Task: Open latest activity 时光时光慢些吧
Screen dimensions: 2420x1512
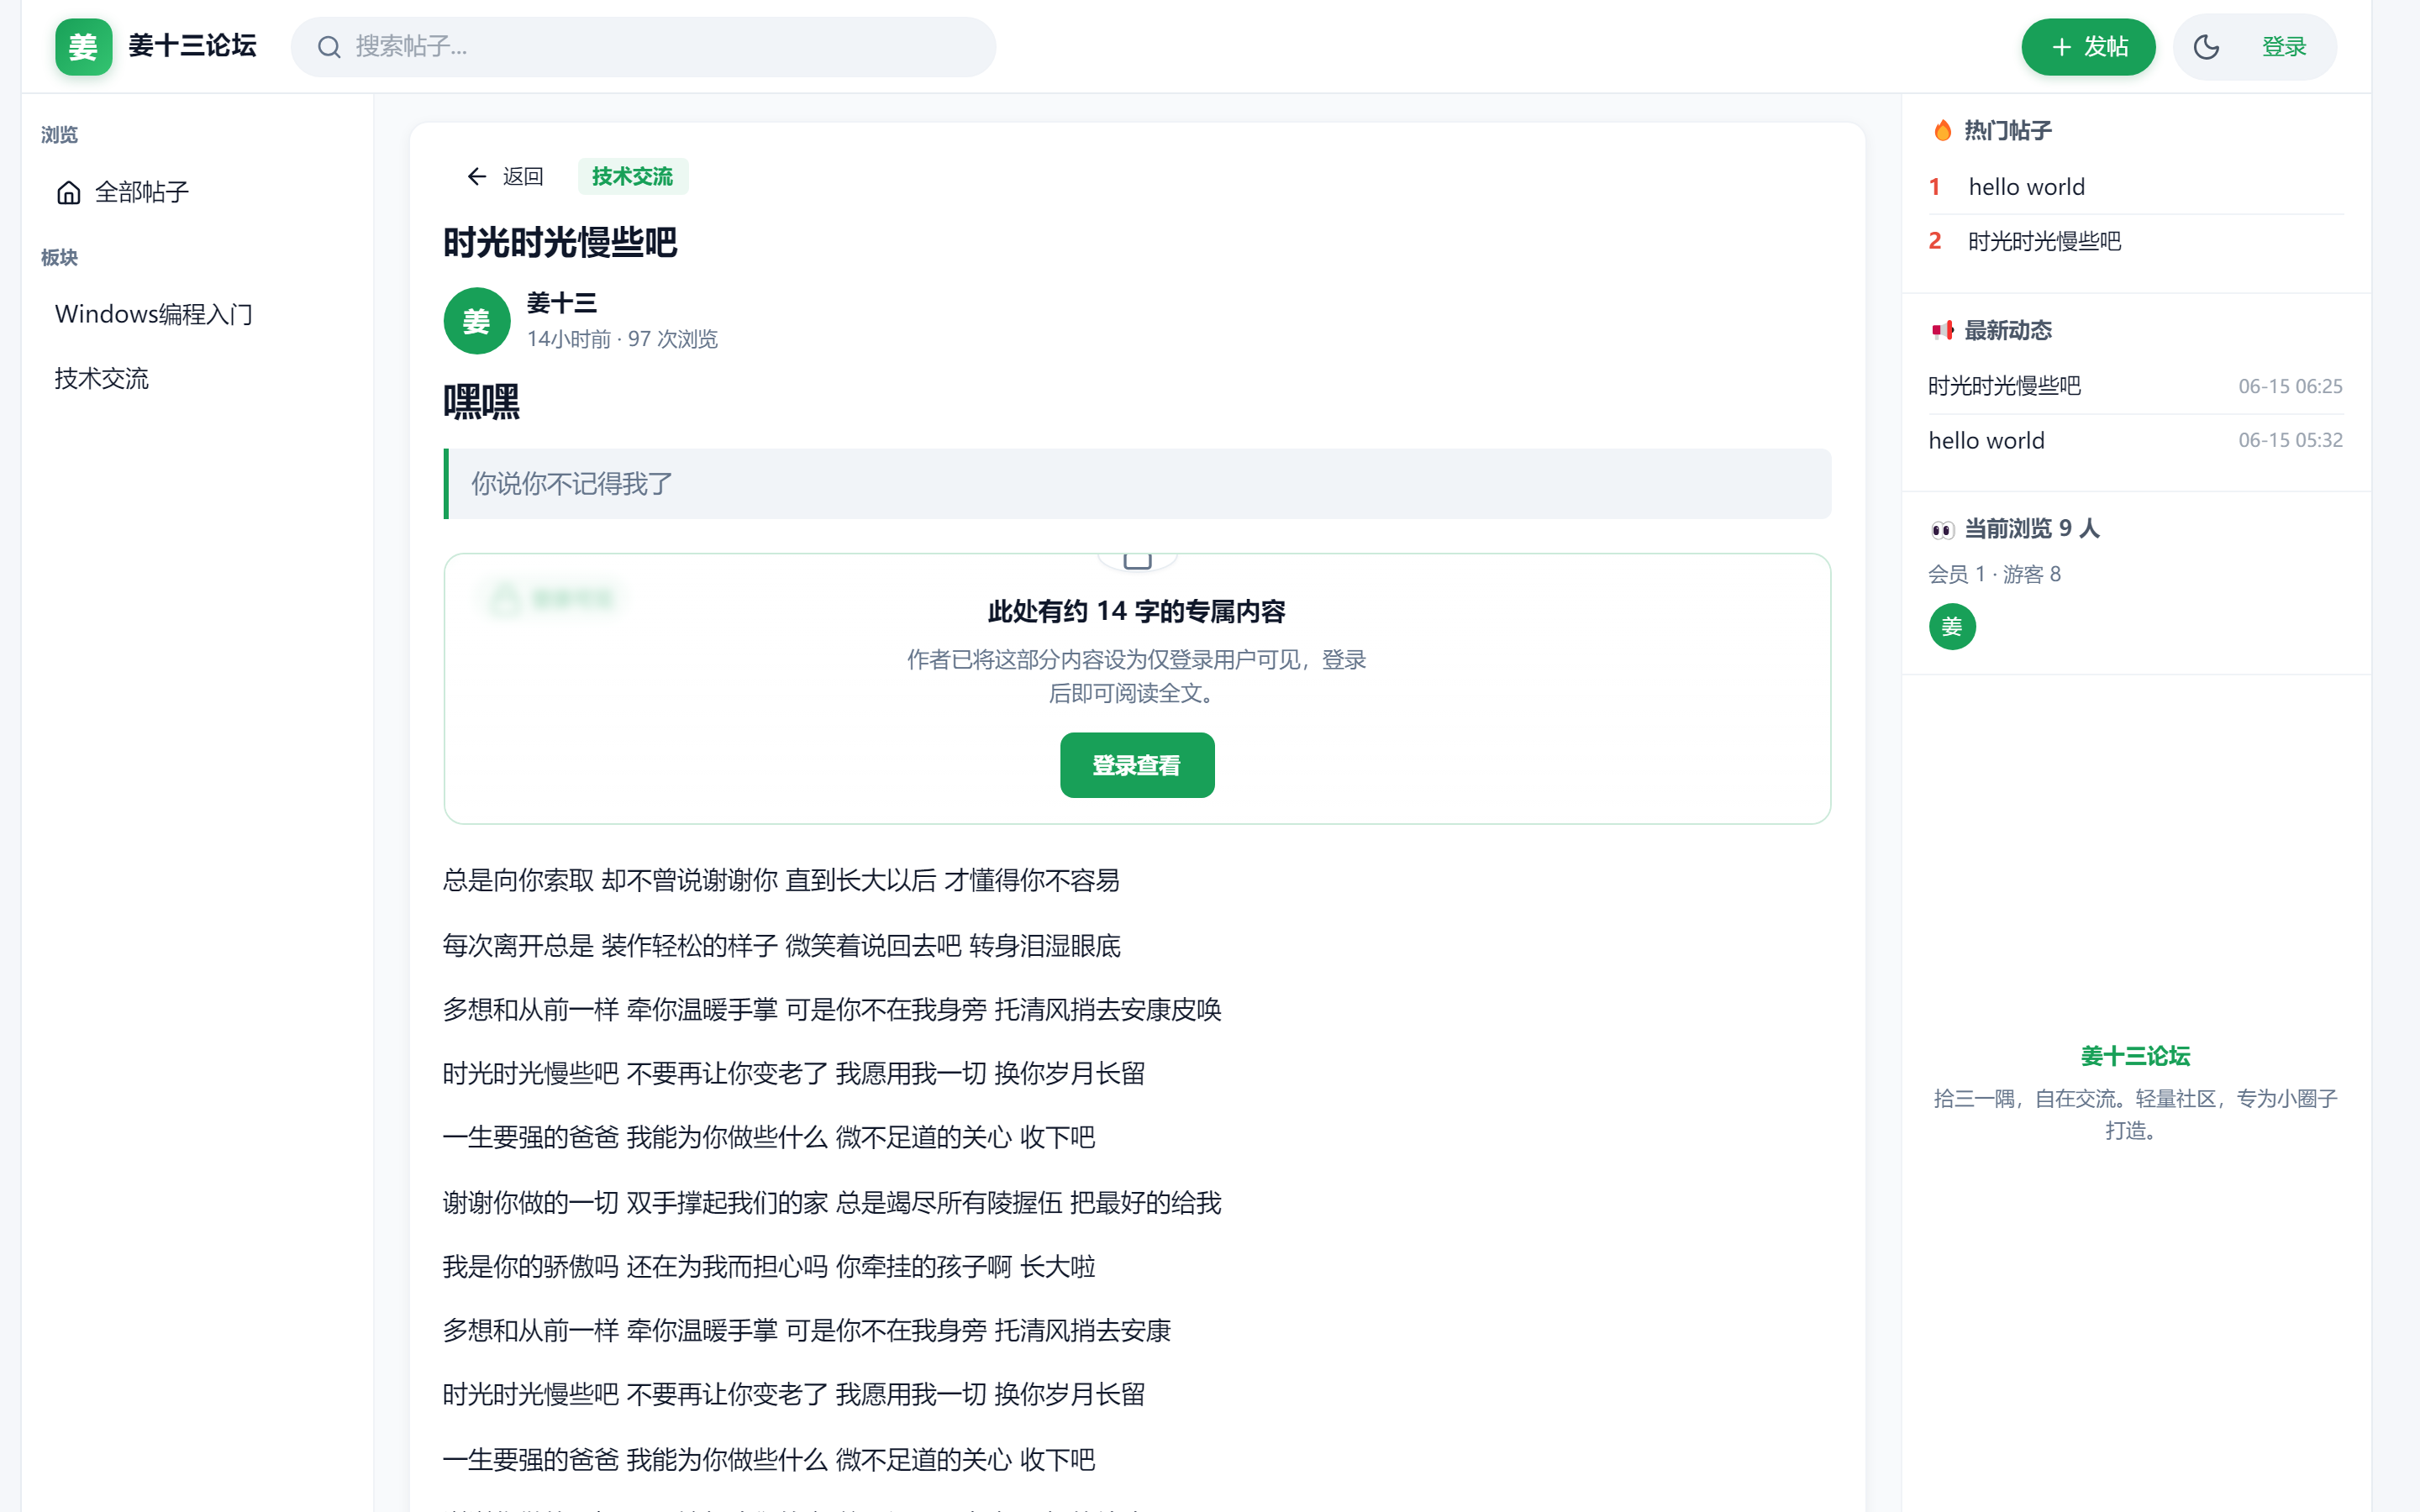Action: click(x=2004, y=386)
